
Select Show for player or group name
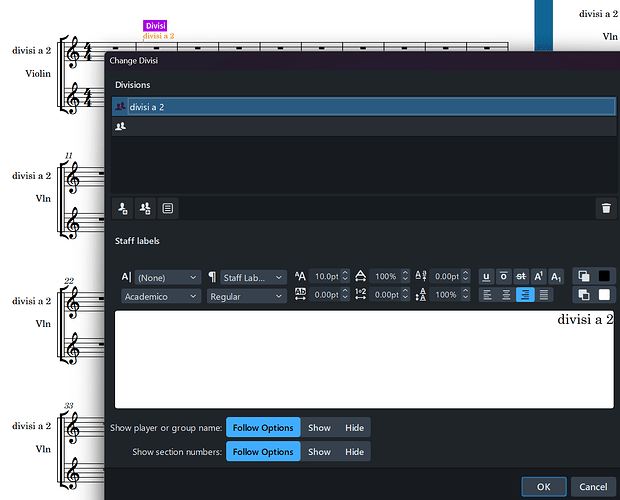(319, 428)
